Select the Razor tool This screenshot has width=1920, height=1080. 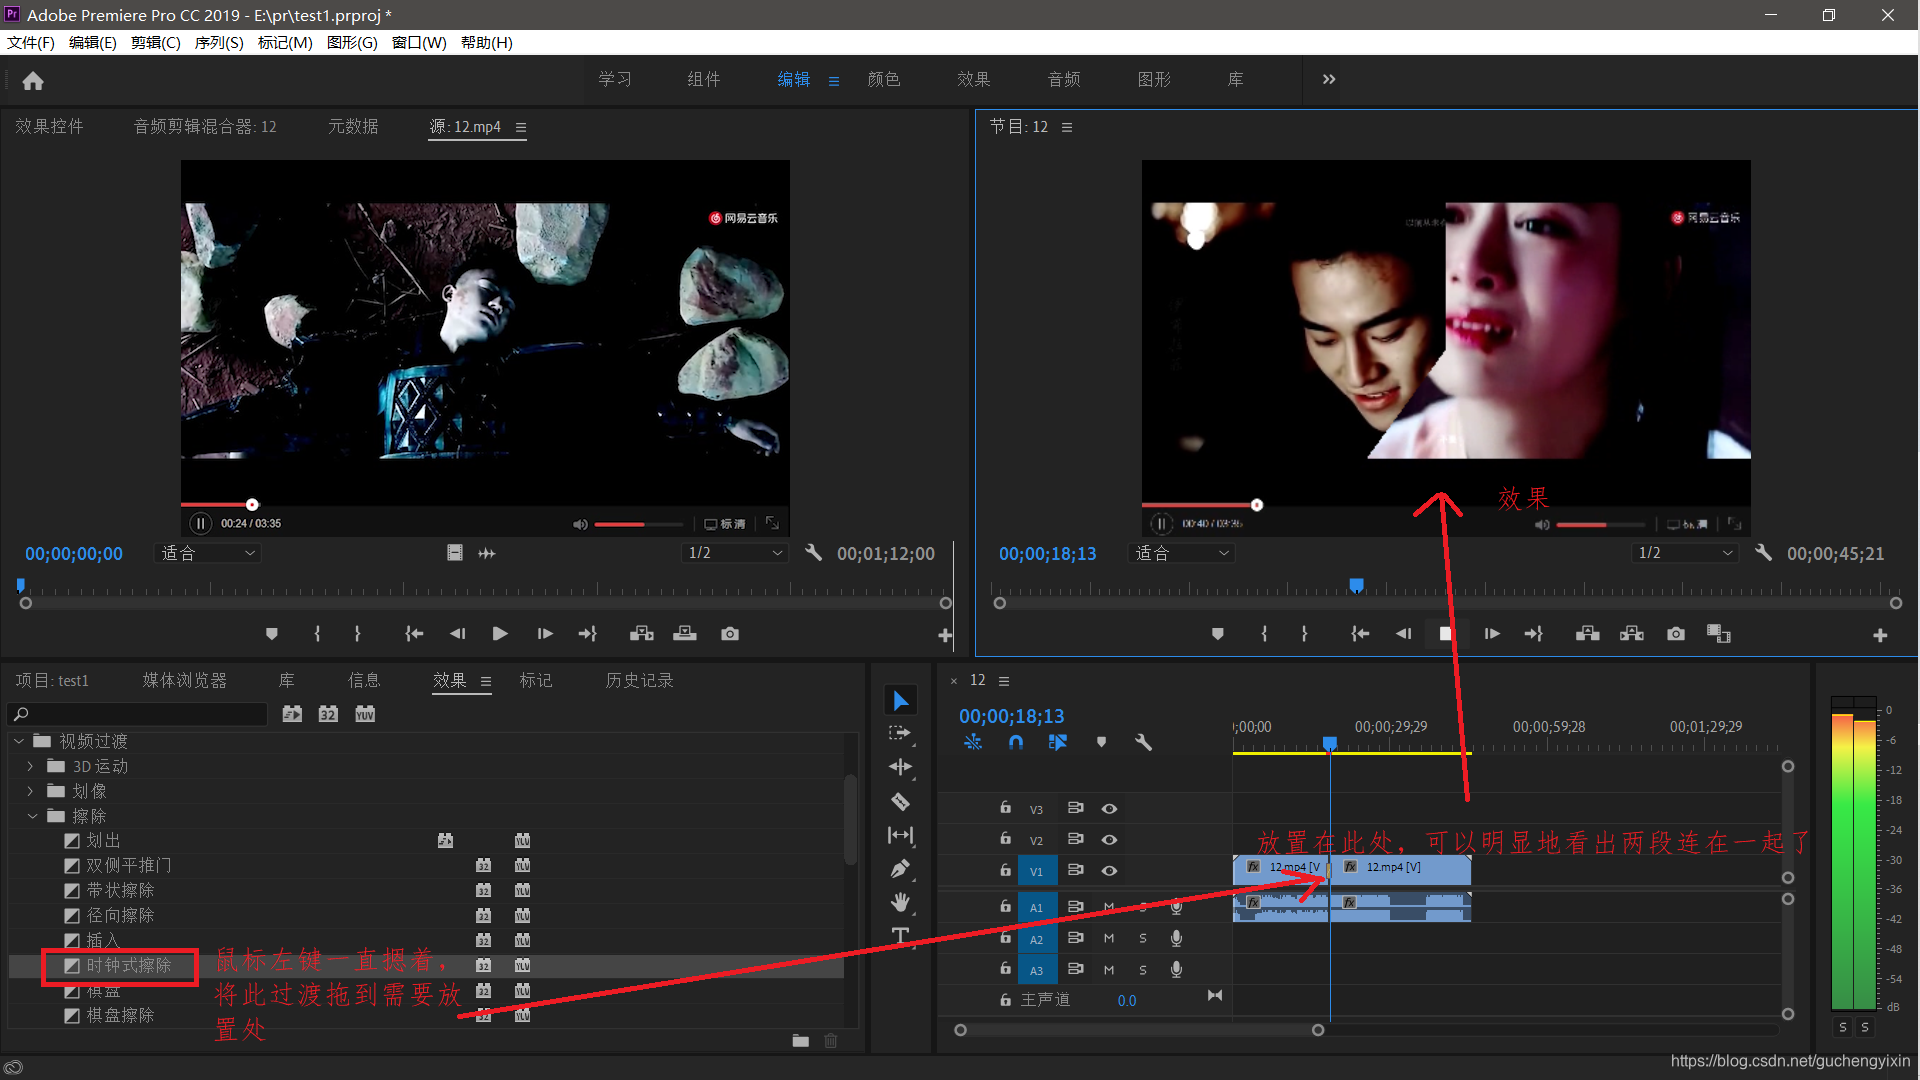900,801
